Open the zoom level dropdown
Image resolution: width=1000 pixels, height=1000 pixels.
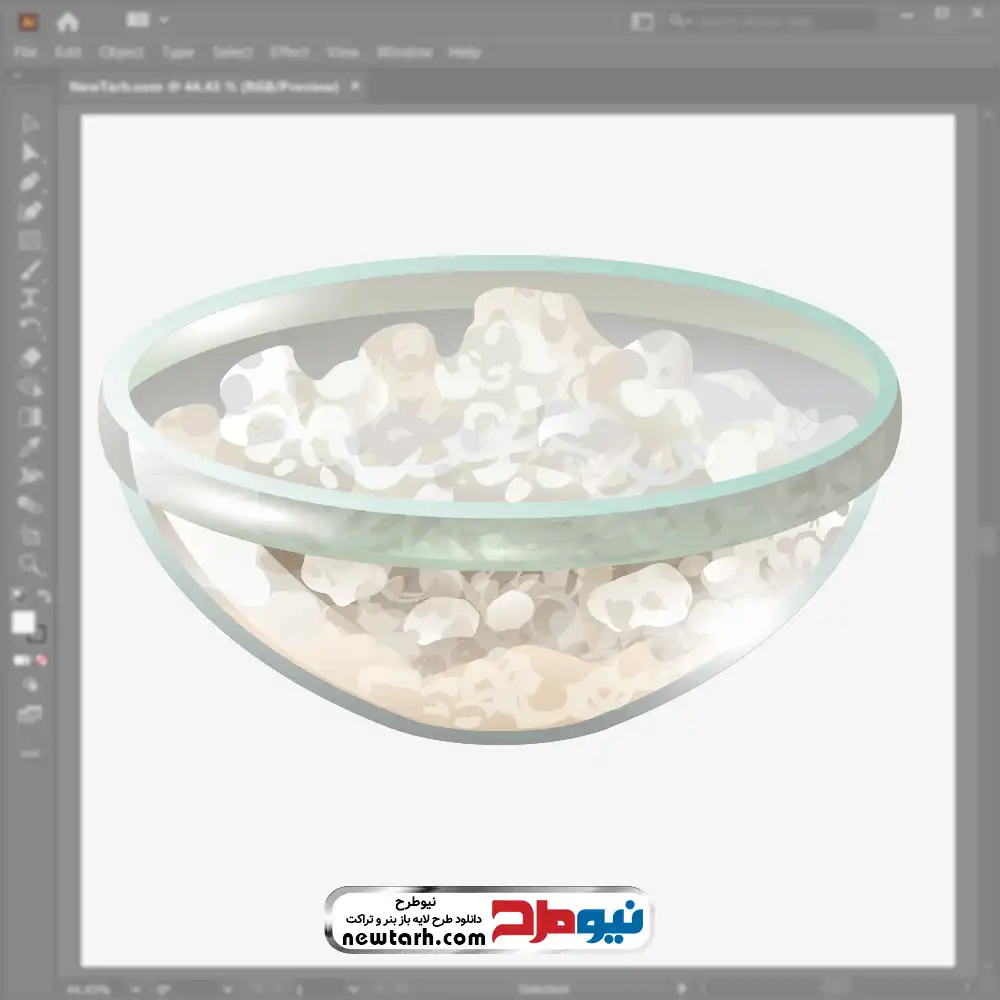coord(133,989)
